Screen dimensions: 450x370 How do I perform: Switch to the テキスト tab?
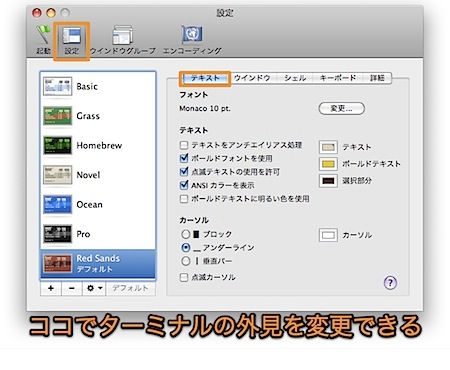(x=205, y=78)
